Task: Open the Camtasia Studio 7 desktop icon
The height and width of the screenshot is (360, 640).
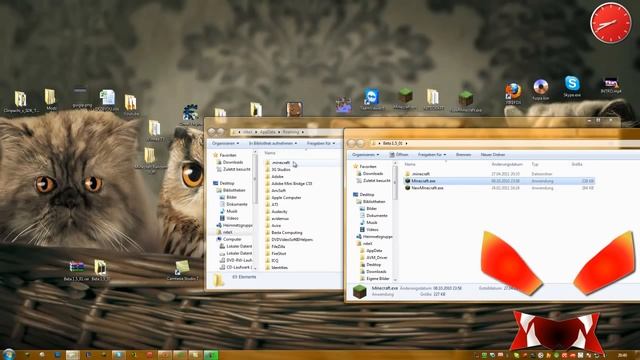Action: click(182, 270)
